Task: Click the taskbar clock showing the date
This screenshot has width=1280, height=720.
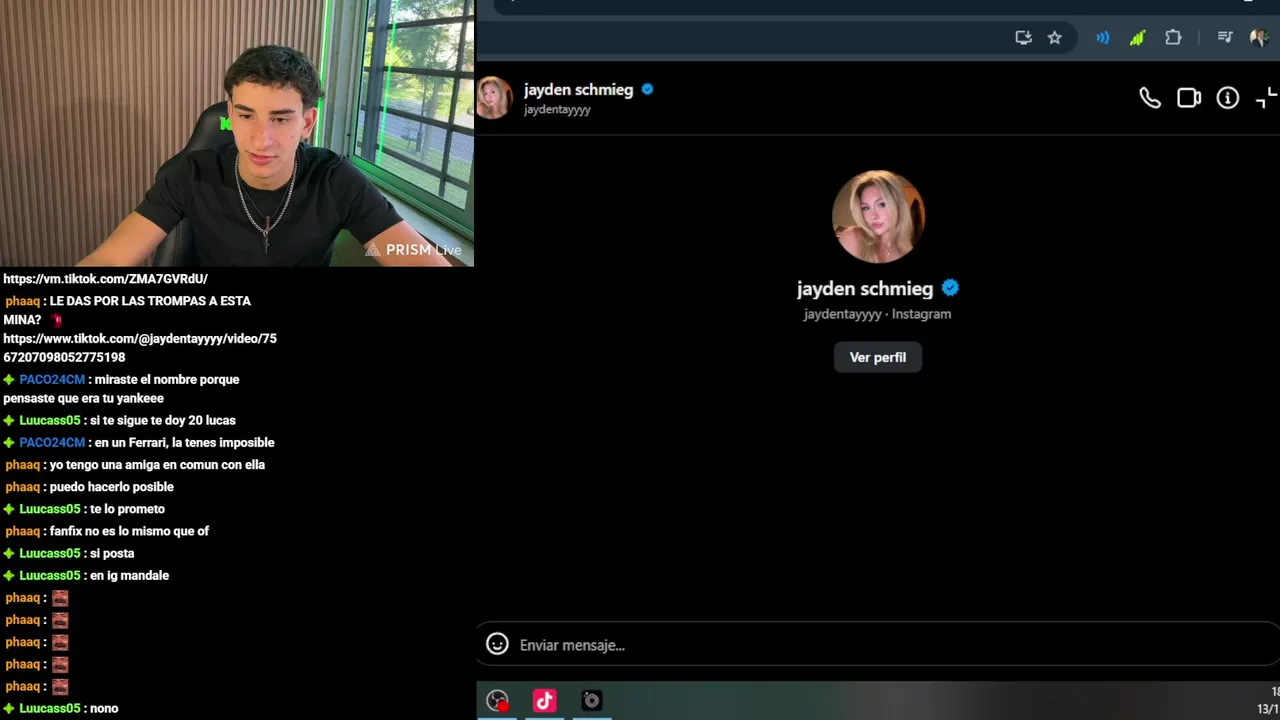Action: [1268, 701]
